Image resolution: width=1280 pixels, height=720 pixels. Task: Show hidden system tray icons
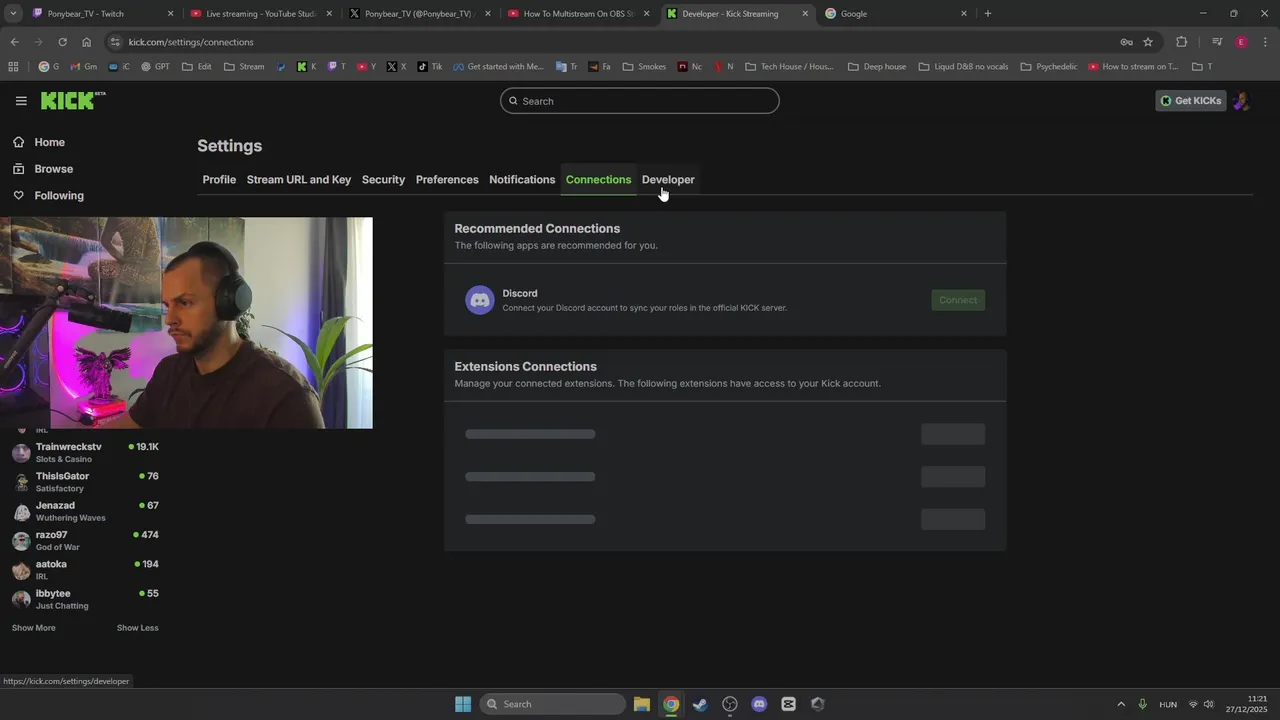1121,704
